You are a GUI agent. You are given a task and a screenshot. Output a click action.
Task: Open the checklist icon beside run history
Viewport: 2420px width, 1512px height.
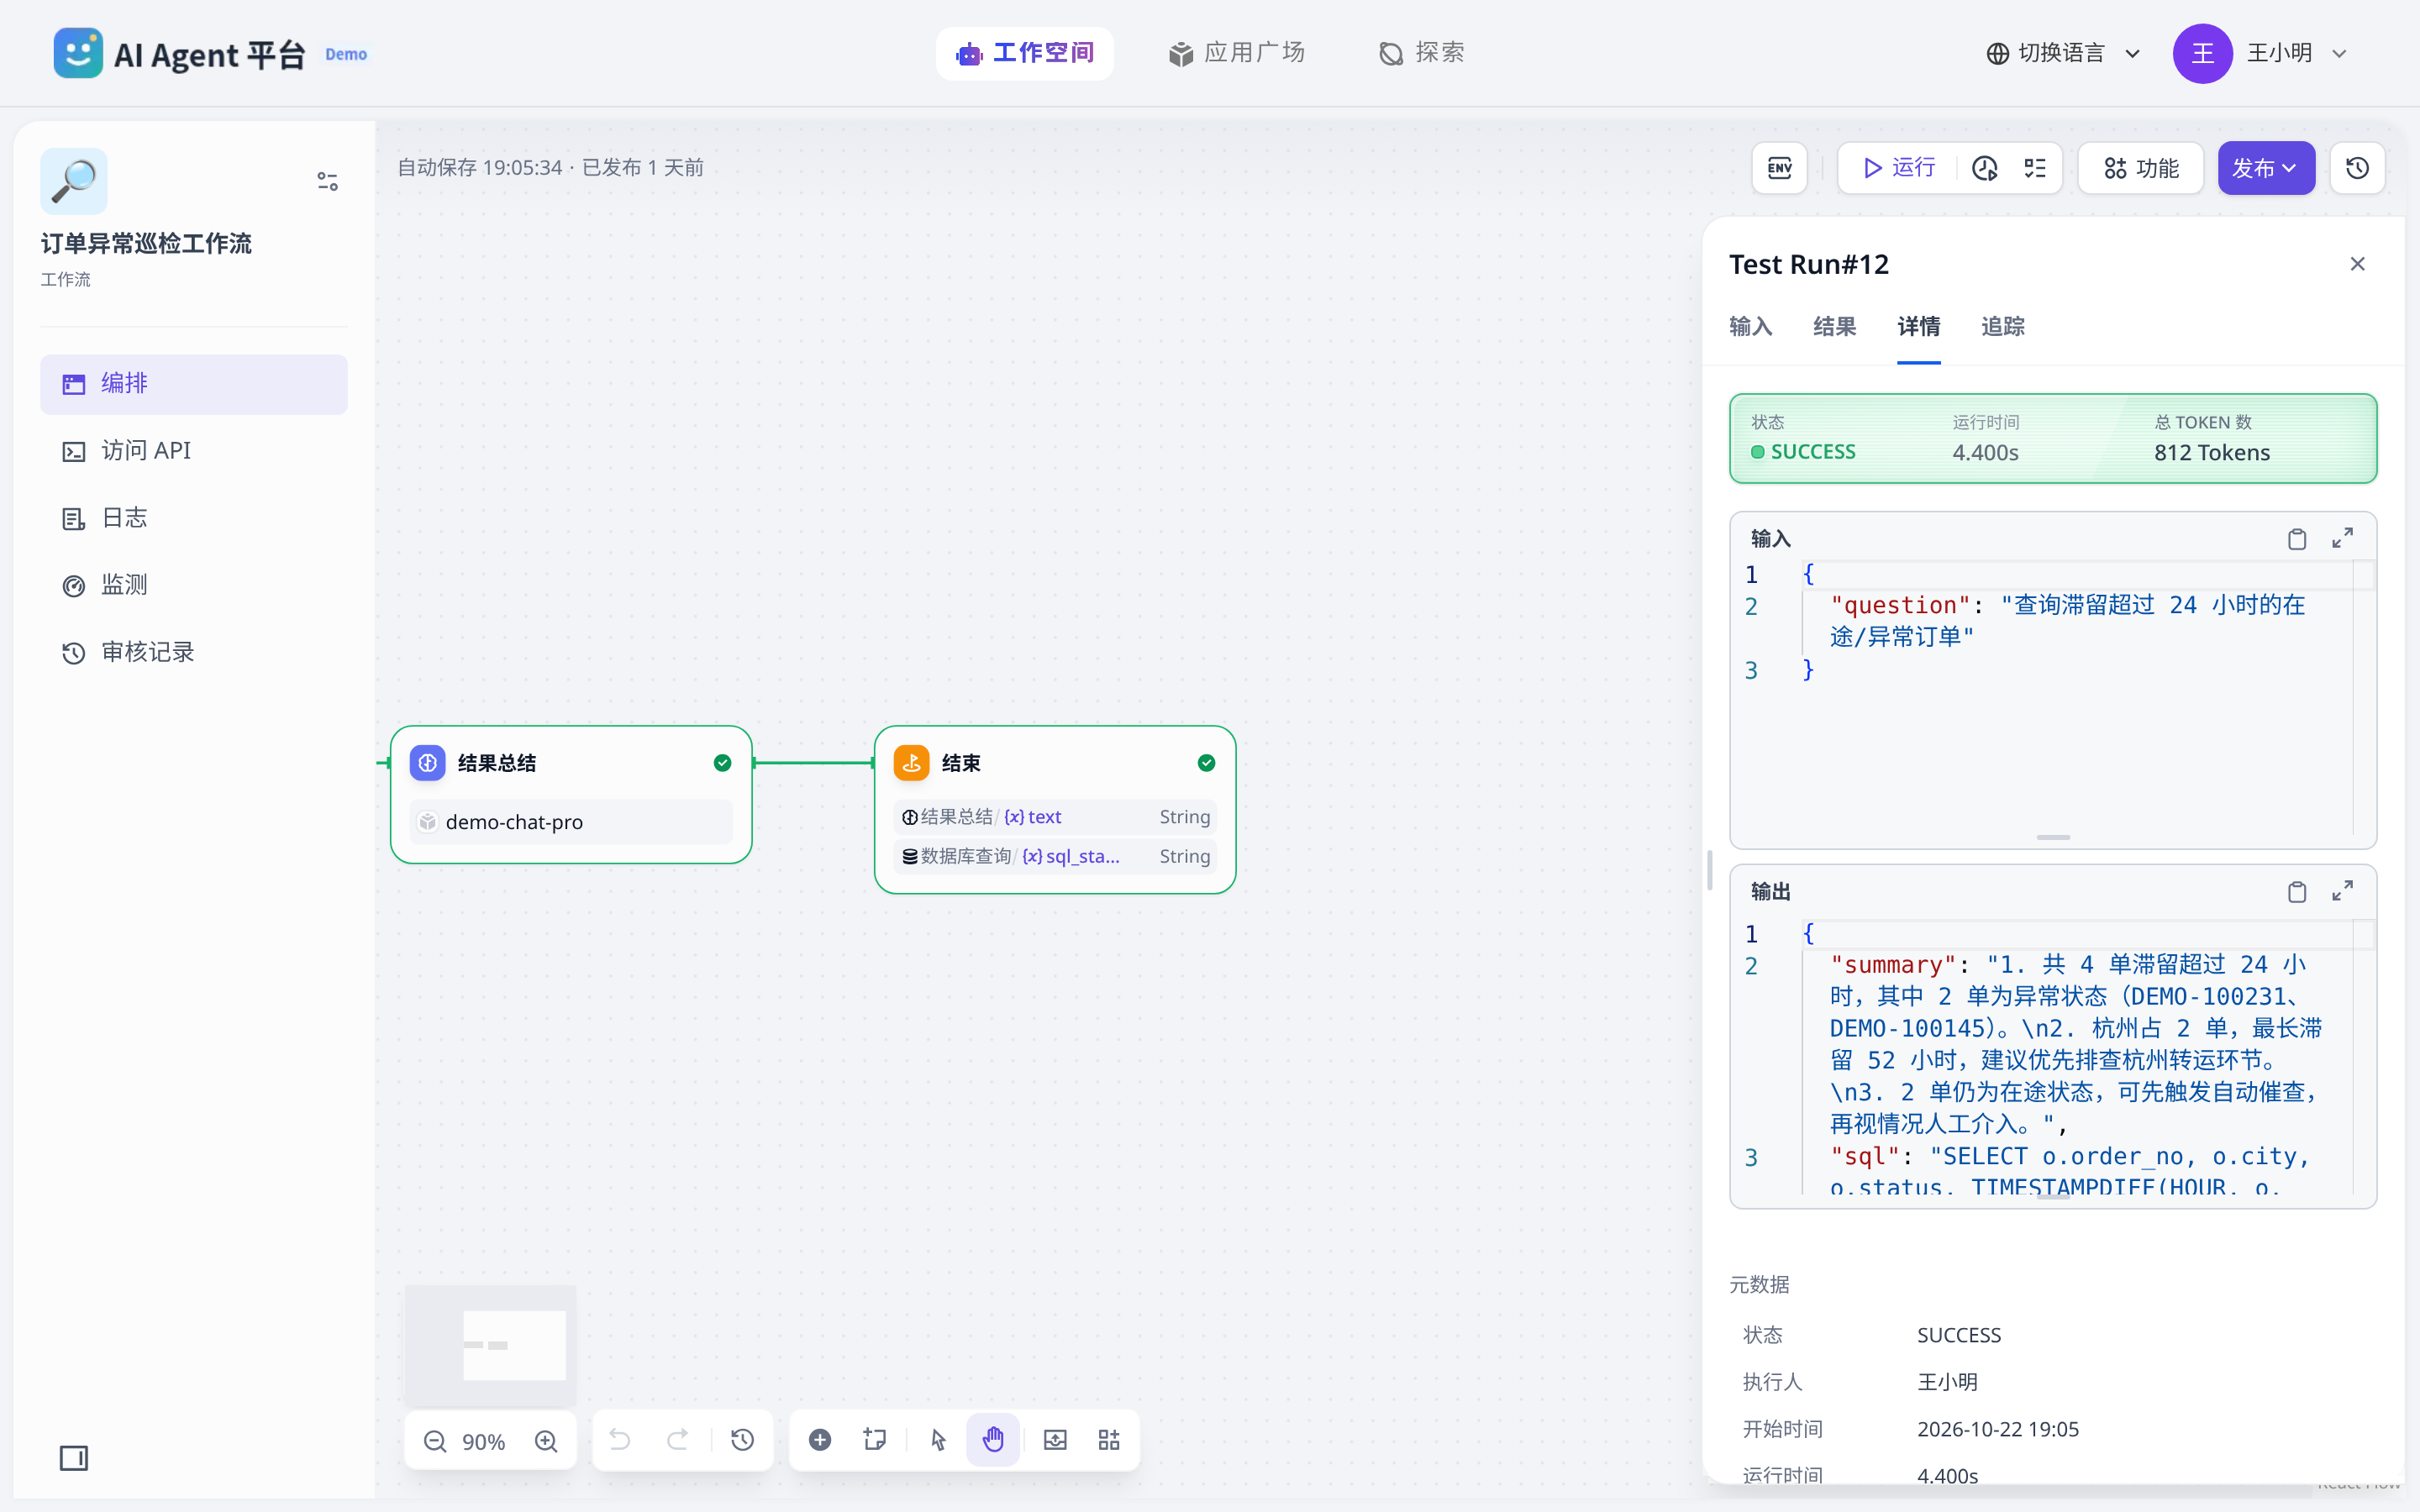pyautogui.click(x=2035, y=168)
